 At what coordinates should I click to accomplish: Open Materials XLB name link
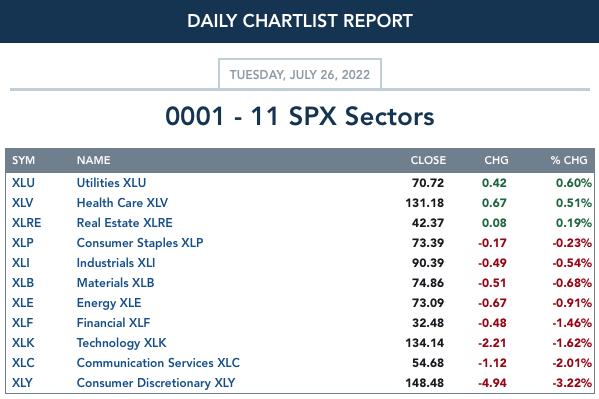click(115, 283)
